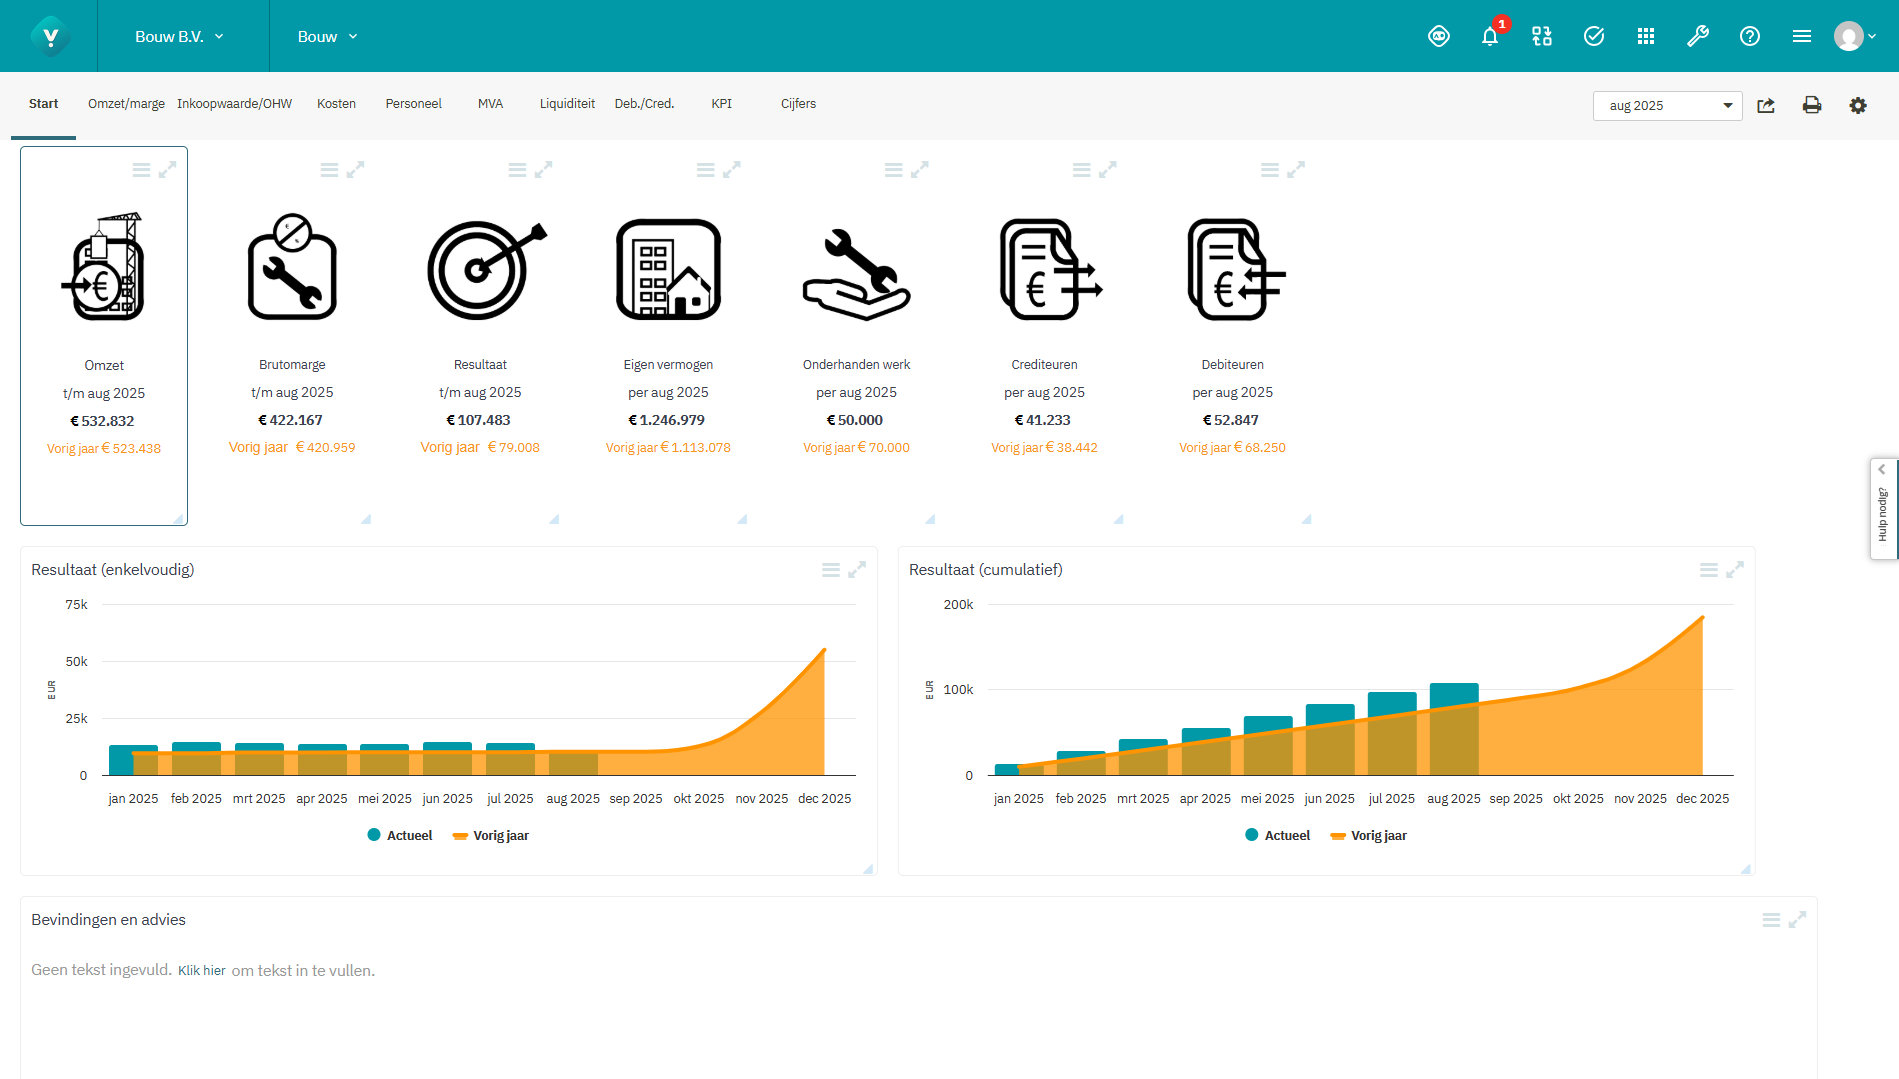The image size is (1899, 1079).
Task: Open the KPI tab
Action: click(x=721, y=103)
